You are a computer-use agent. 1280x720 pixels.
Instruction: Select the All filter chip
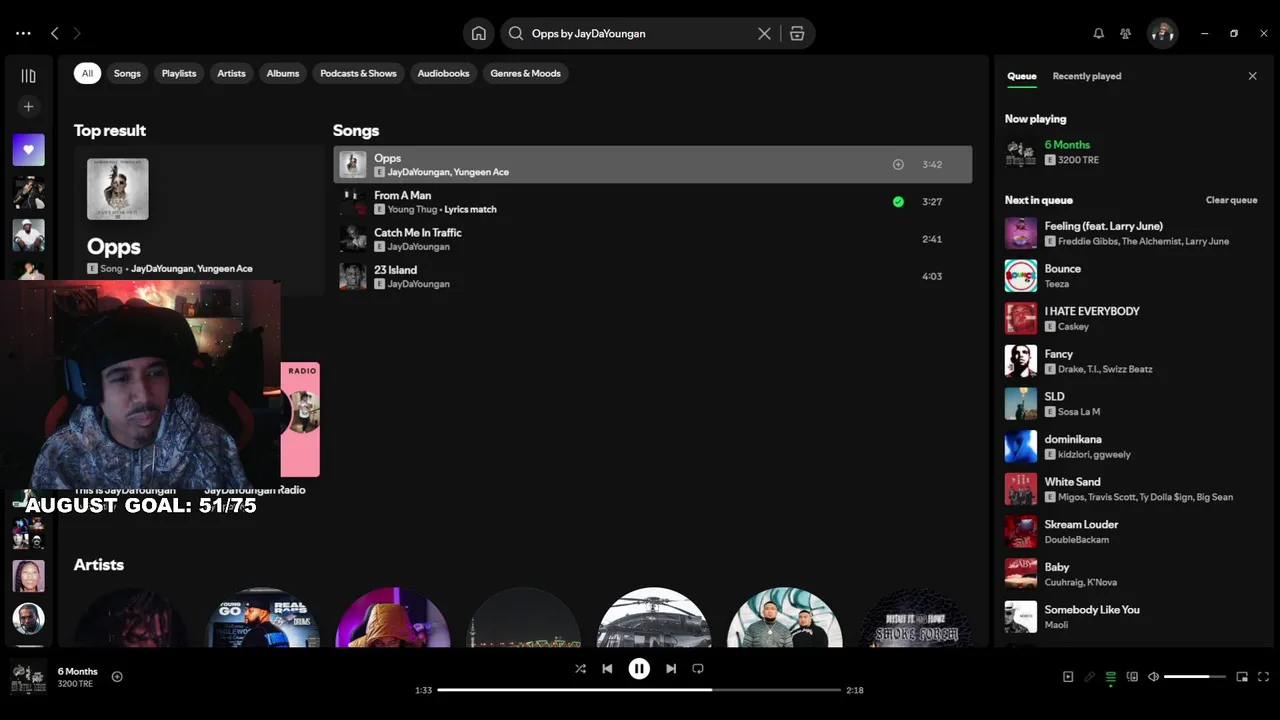pyautogui.click(x=87, y=73)
